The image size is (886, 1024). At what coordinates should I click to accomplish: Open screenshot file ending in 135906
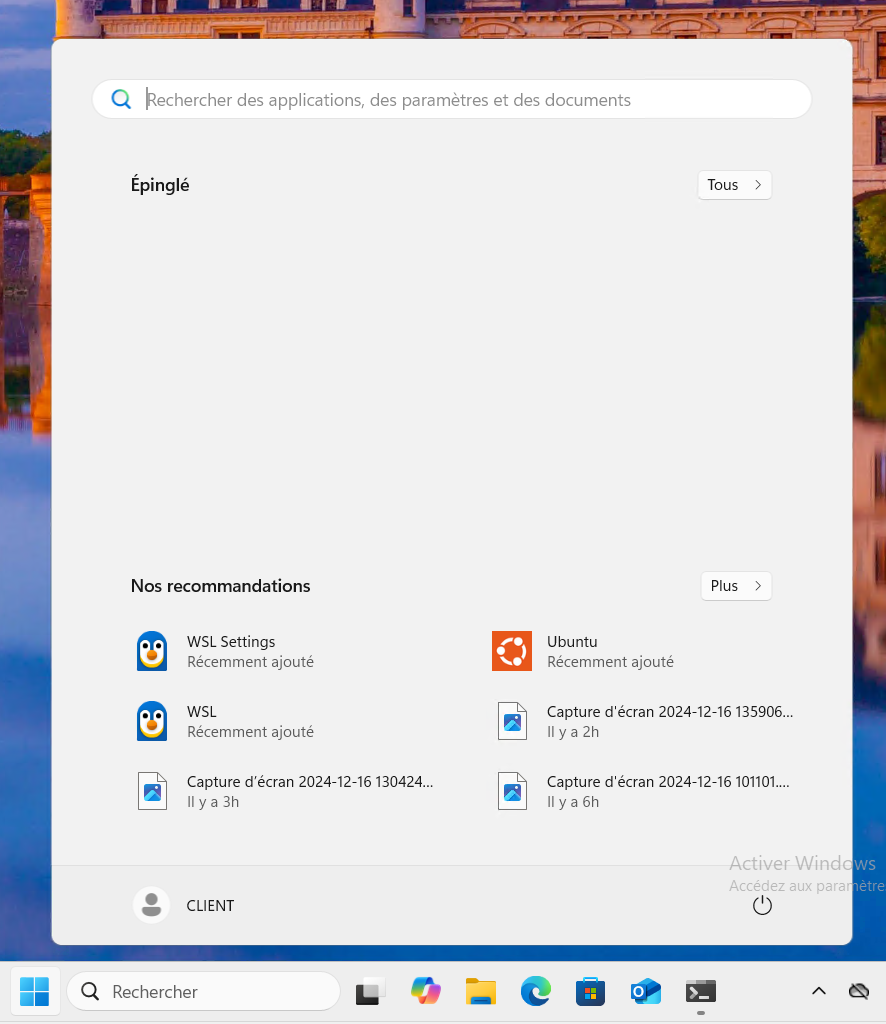[668, 721]
